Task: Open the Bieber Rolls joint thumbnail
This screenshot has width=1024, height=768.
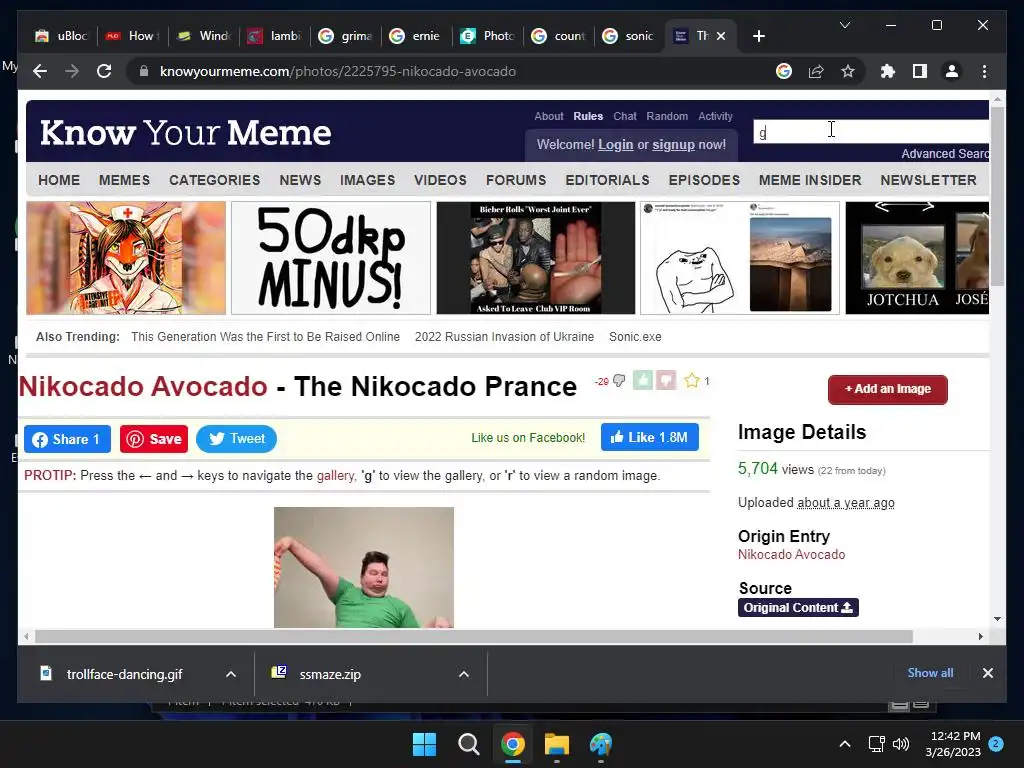Action: (x=536, y=258)
